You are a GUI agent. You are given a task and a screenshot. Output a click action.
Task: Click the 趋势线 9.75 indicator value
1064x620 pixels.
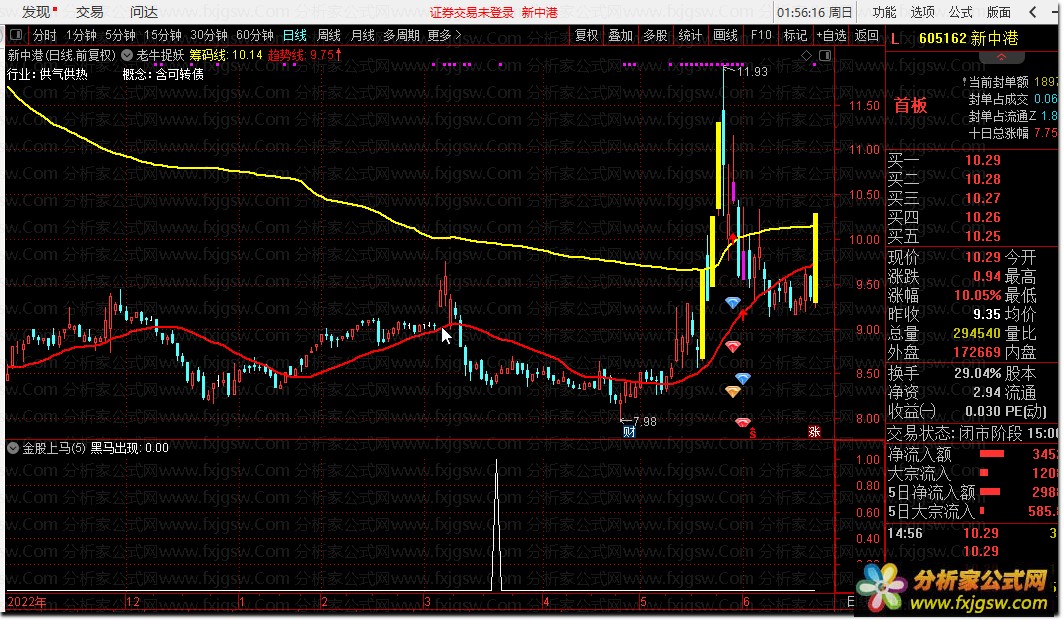[305, 56]
